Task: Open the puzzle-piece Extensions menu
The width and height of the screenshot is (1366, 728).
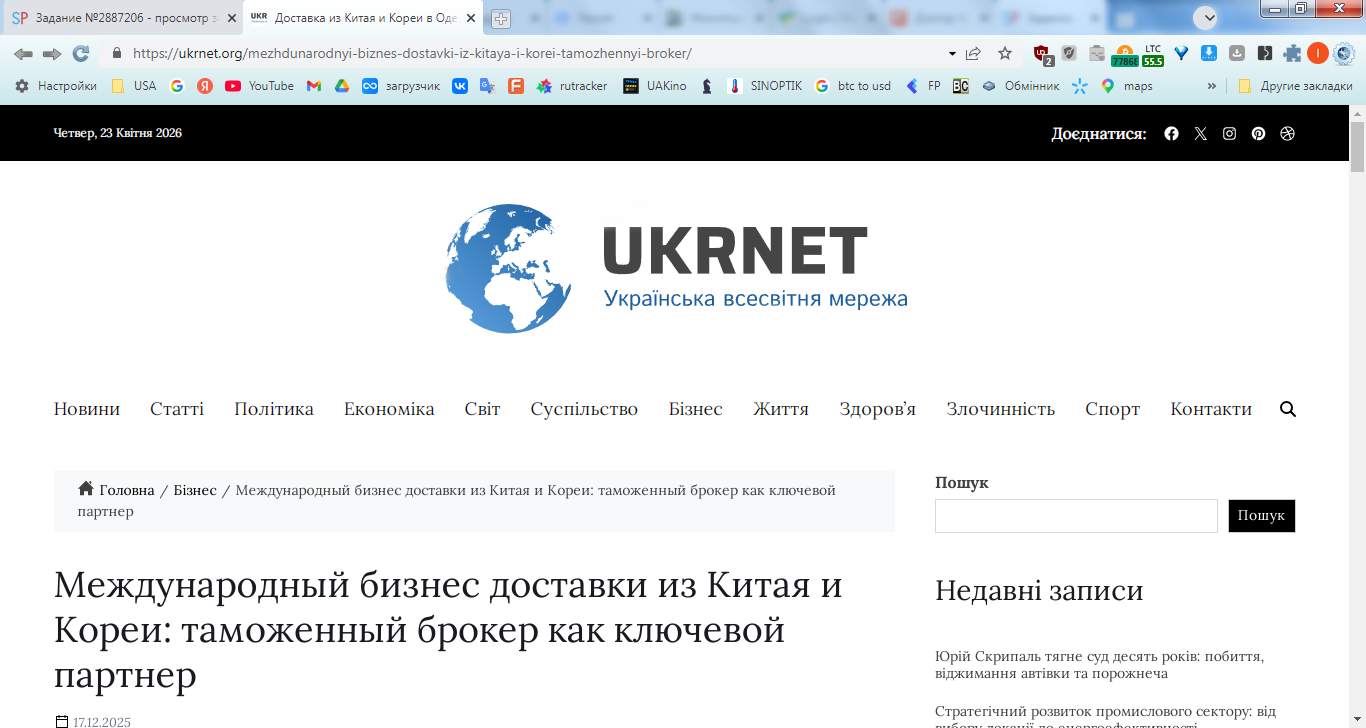Action: 1292,53
